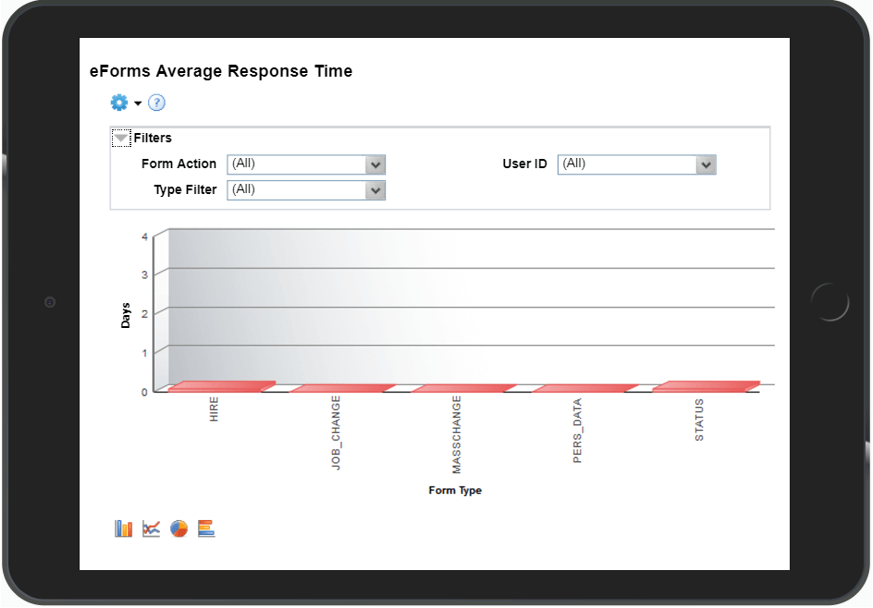Open the gear options menu
Viewport: 873px width, 608px height.
pos(119,102)
